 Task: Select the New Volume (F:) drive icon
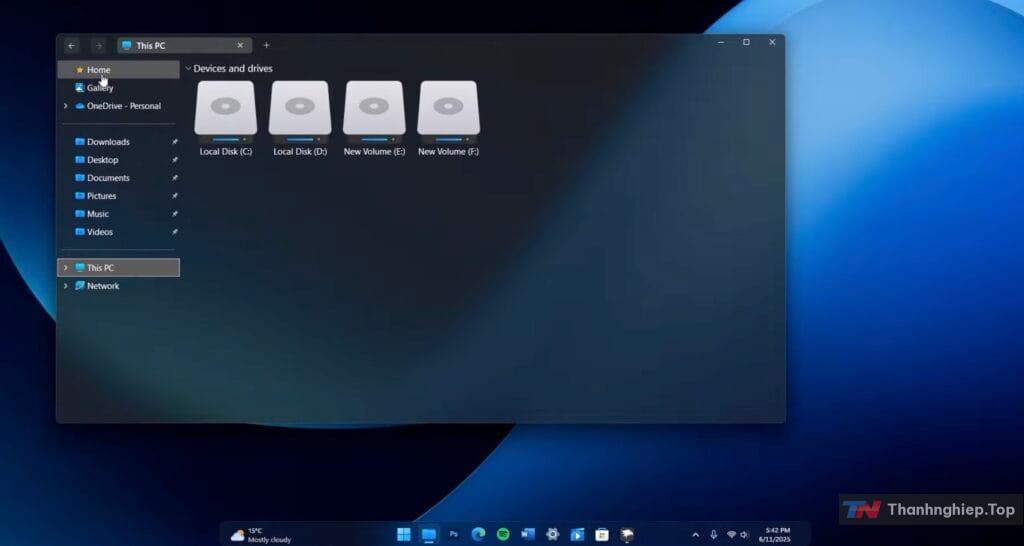(x=449, y=112)
